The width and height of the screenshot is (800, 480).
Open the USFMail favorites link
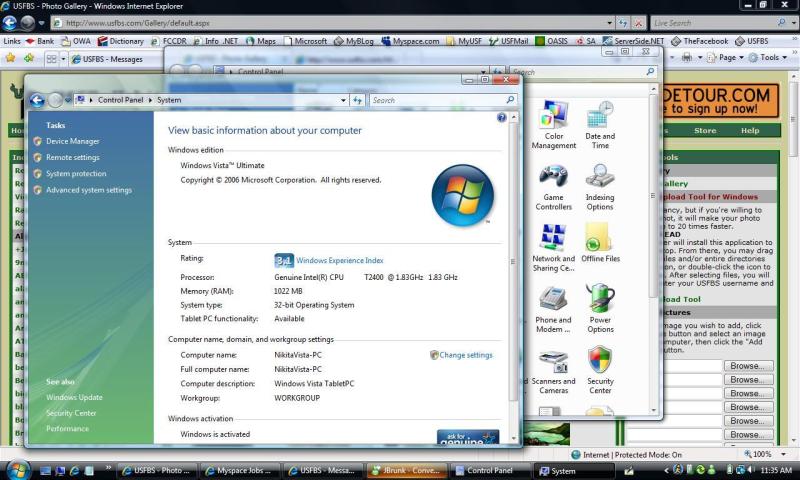[x=508, y=41]
